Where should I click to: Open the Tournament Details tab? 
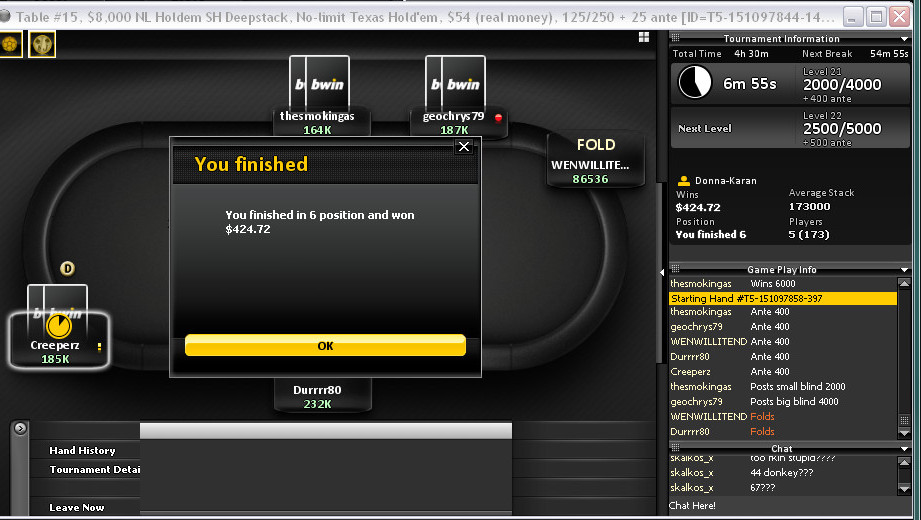coord(95,469)
